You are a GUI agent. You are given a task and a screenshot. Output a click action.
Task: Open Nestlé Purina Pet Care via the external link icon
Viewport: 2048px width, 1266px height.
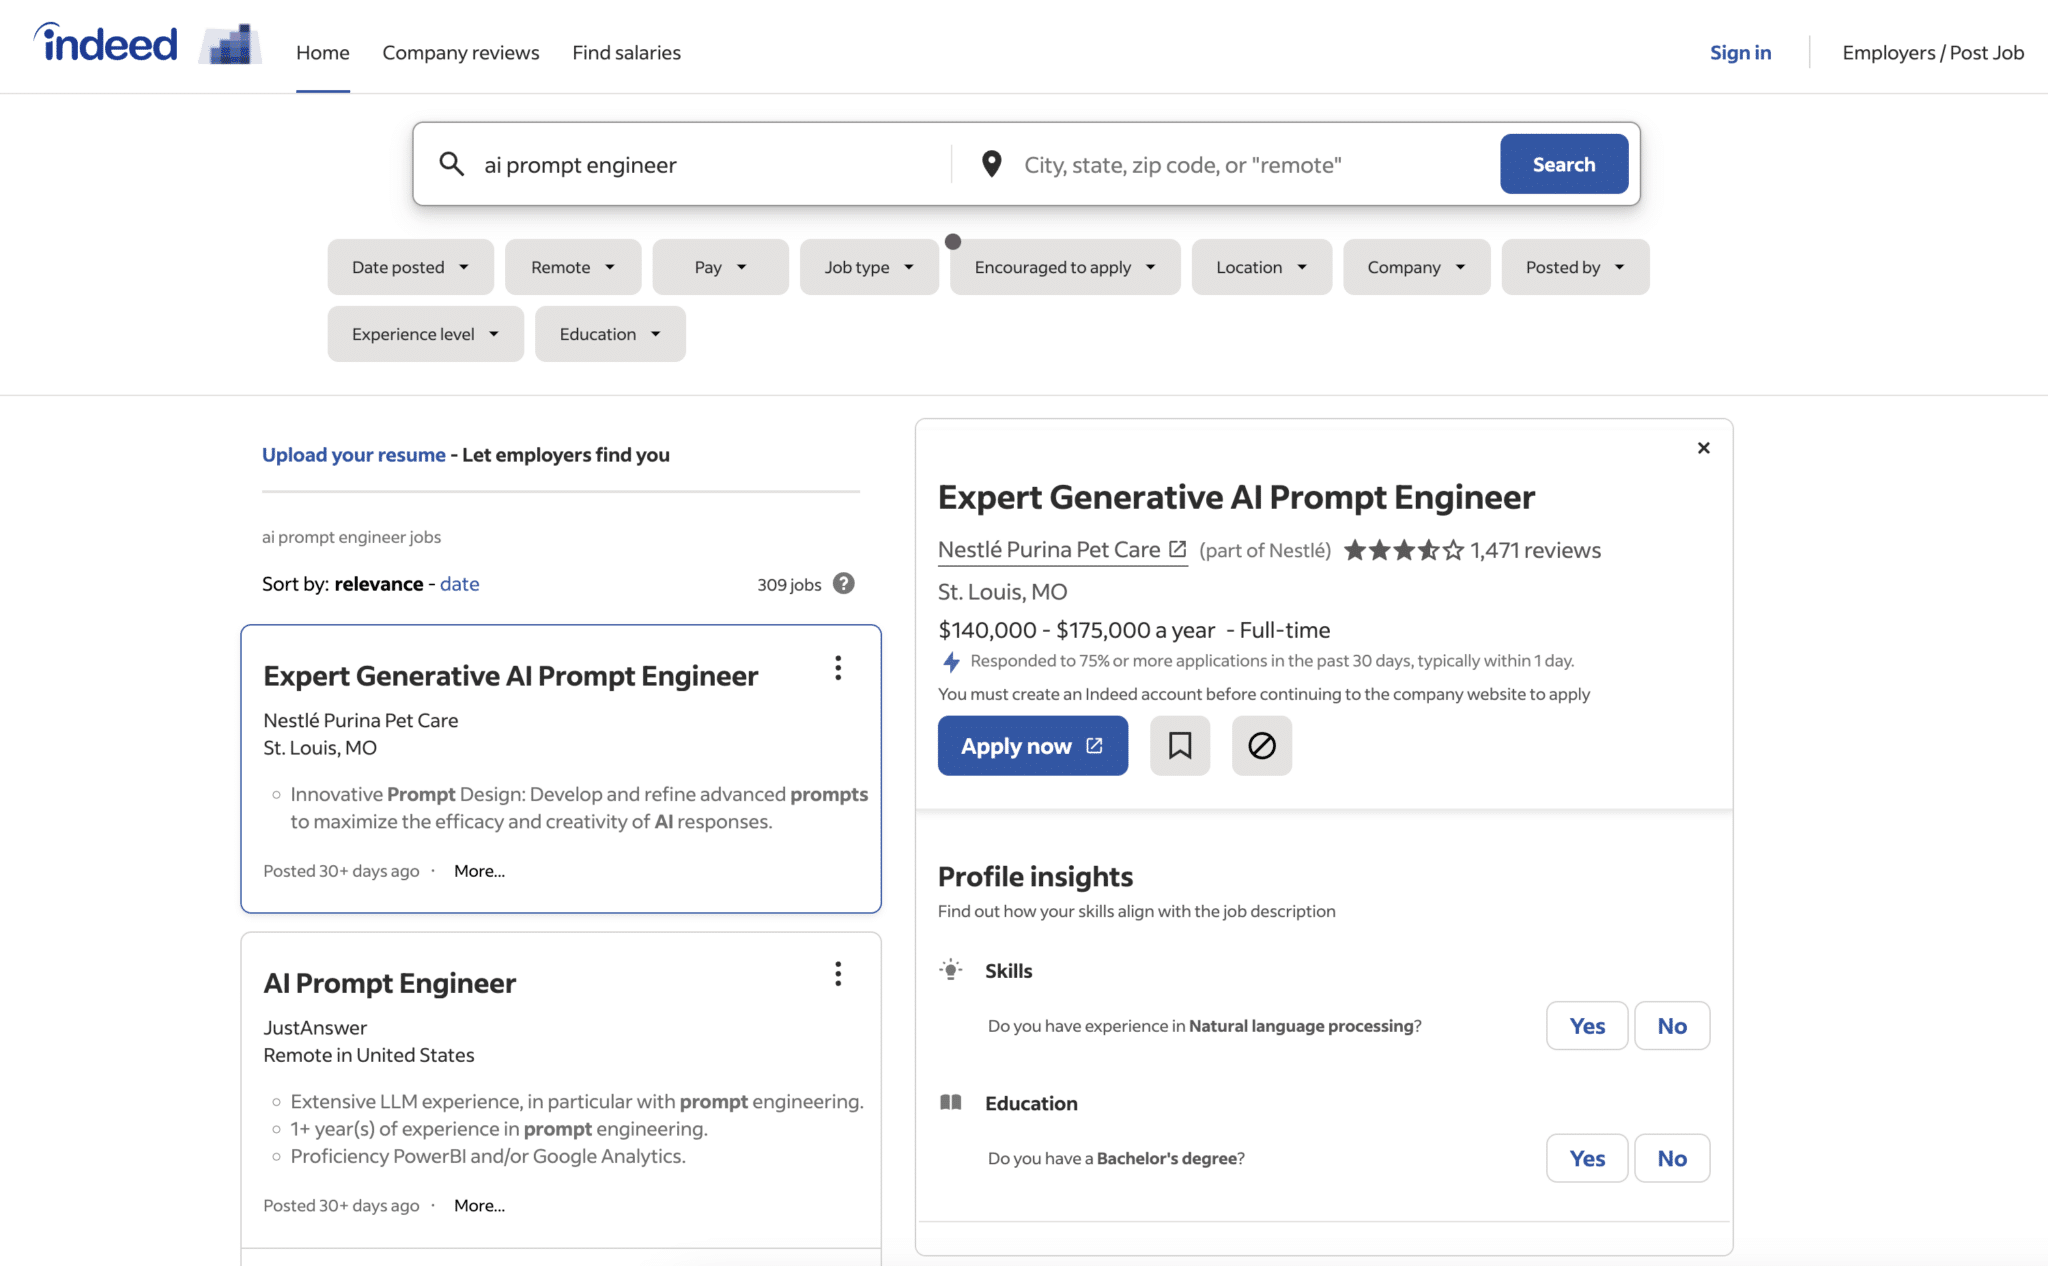tap(1178, 549)
